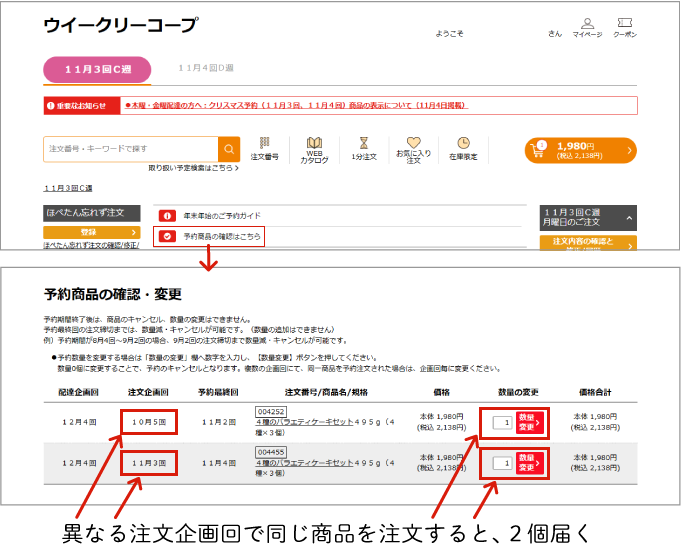Click 予約商品の確認はこちら link
The image size is (681, 549).
(222, 236)
